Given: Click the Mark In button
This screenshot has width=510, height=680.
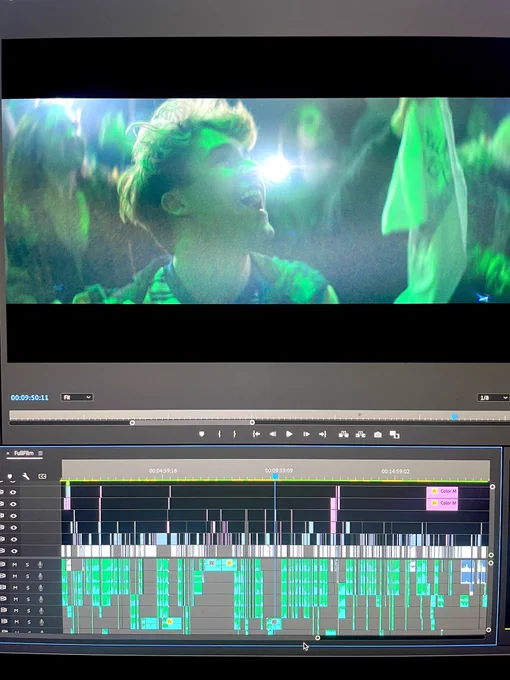Looking at the screenshot, I should pos(219,434).
